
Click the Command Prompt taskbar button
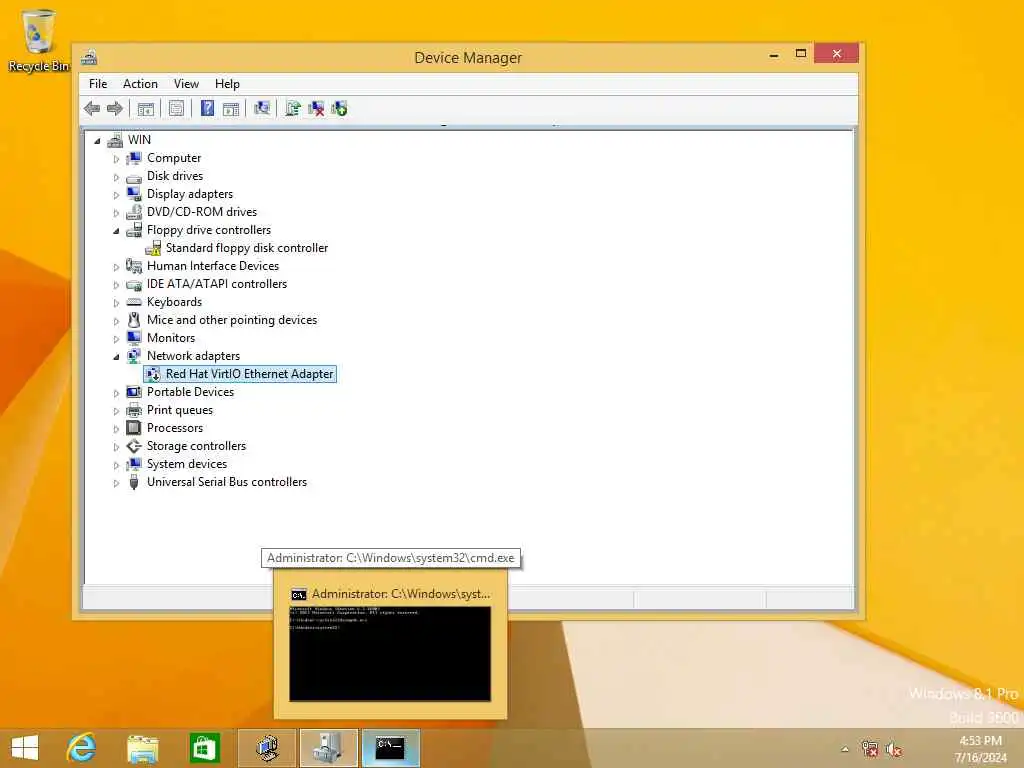pos(391,748)
